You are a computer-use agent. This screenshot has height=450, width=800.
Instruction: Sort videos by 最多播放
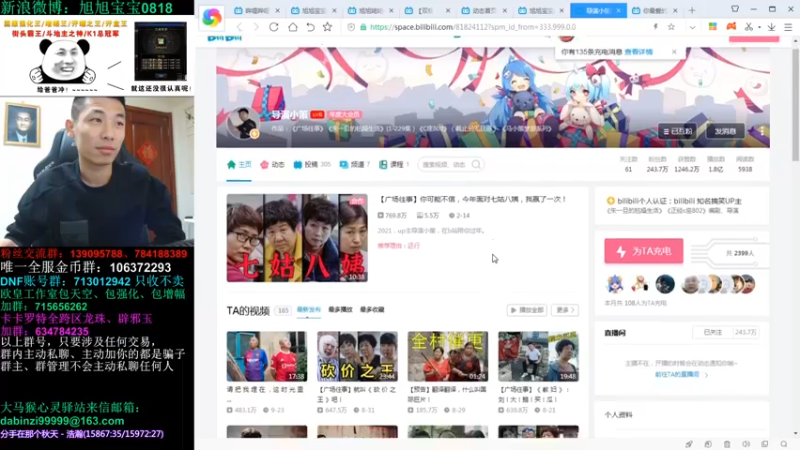(x=340, y=310)
